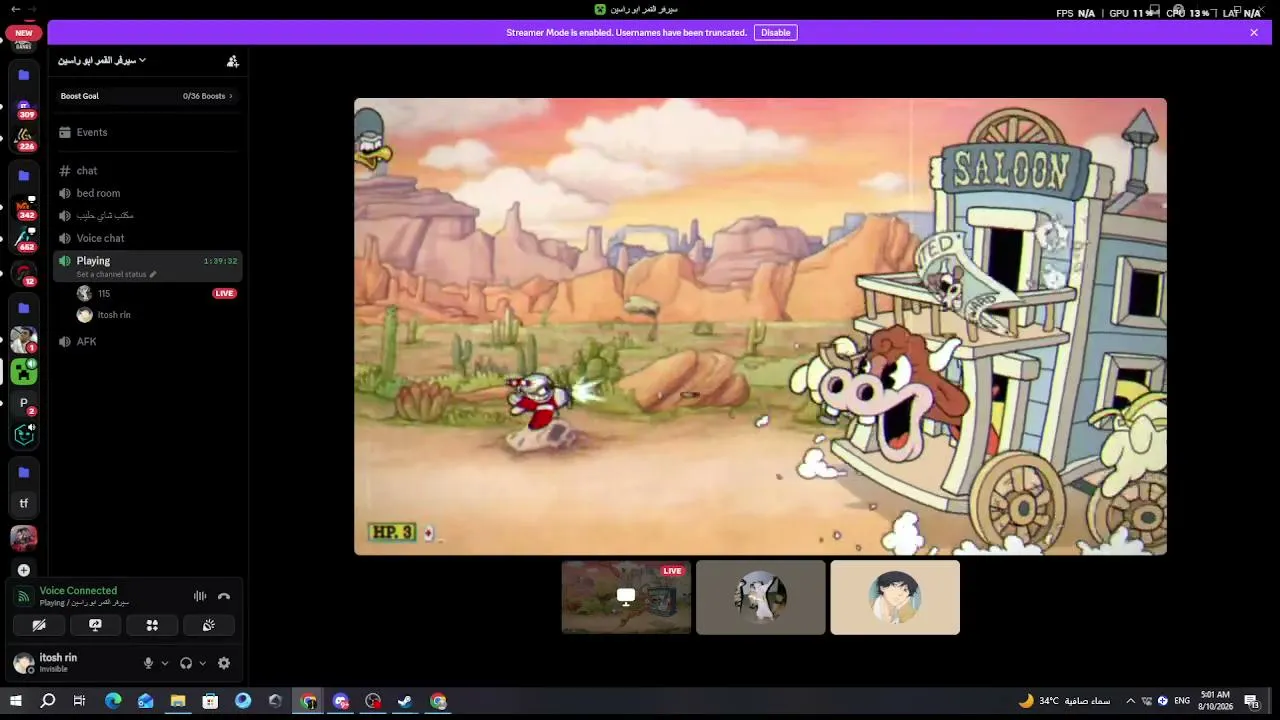1280x720 pixels.
Task: Open the soundboard button
Action: tap(209, 625)
